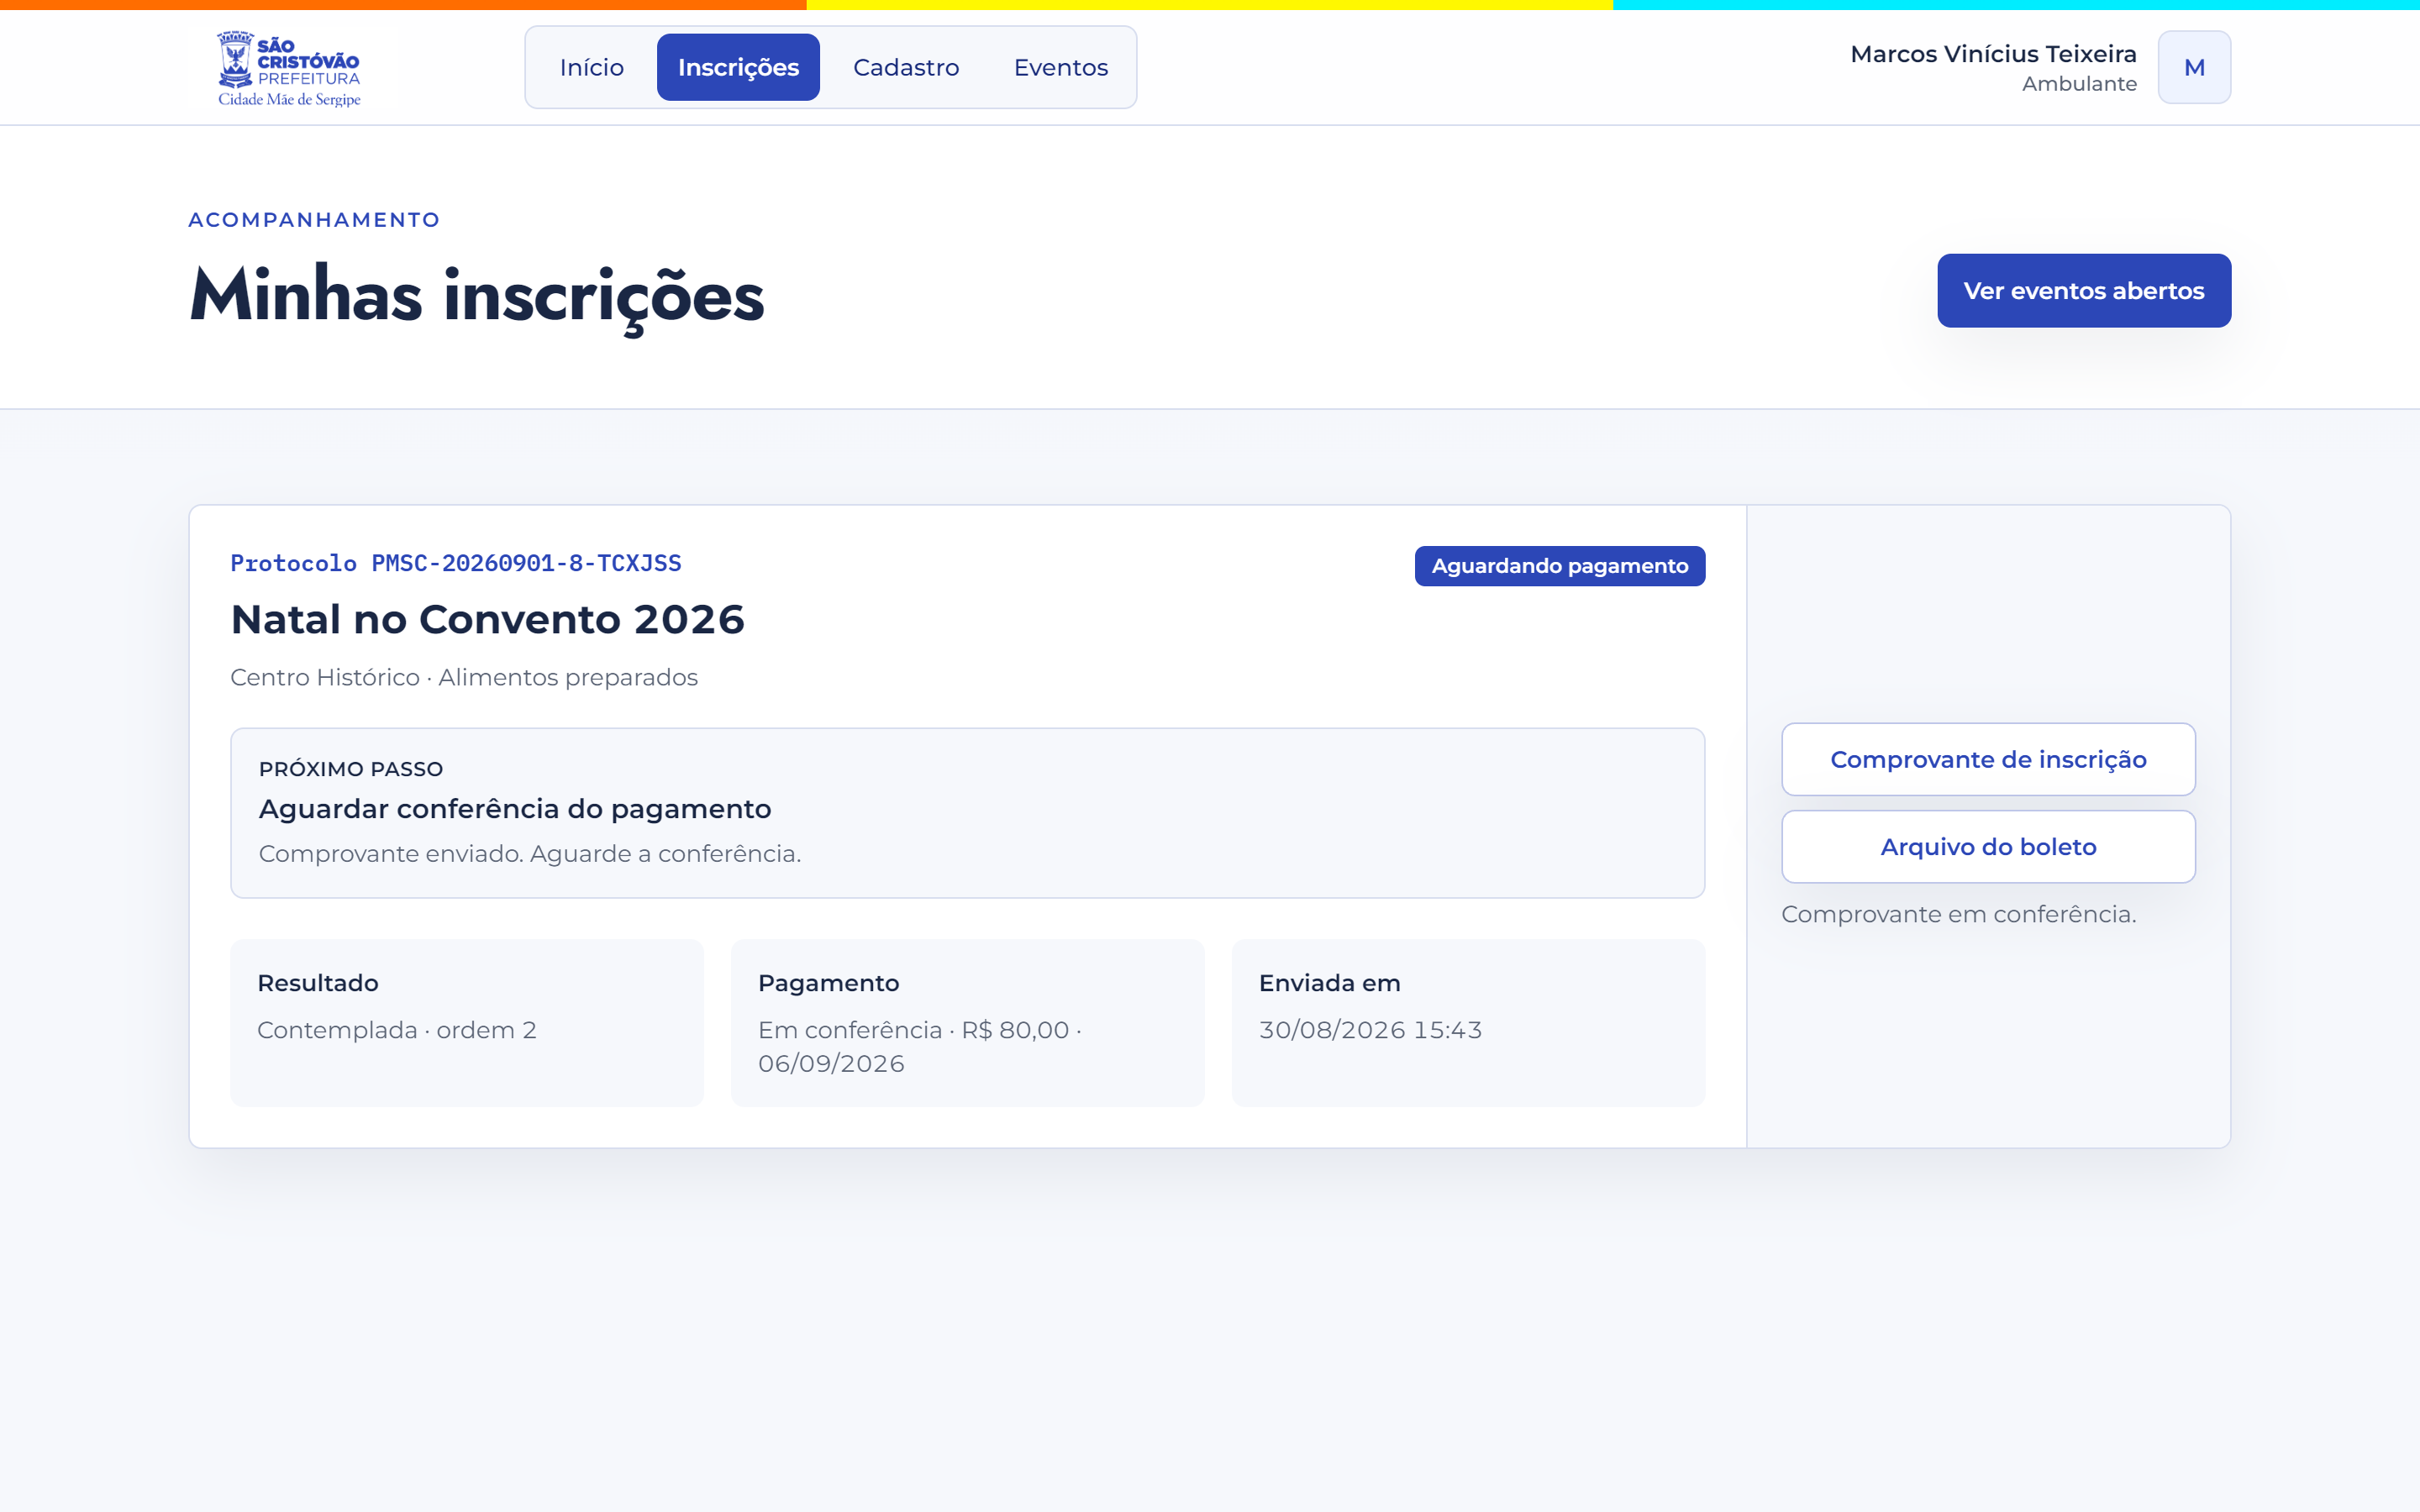The width and height of the screenshot is (2420, 1512).
Task: Click Comprovante enviado. Aguarde a conferência.
Action: (530, 854)
